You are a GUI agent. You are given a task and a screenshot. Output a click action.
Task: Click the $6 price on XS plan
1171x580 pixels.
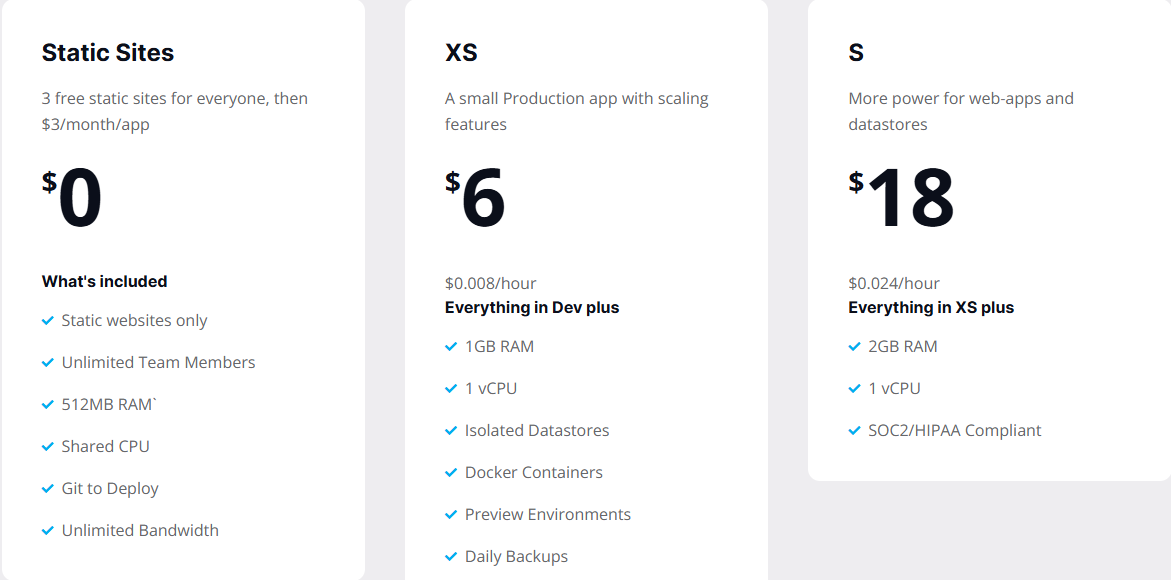pyautogui.click(x=476, y=198)
